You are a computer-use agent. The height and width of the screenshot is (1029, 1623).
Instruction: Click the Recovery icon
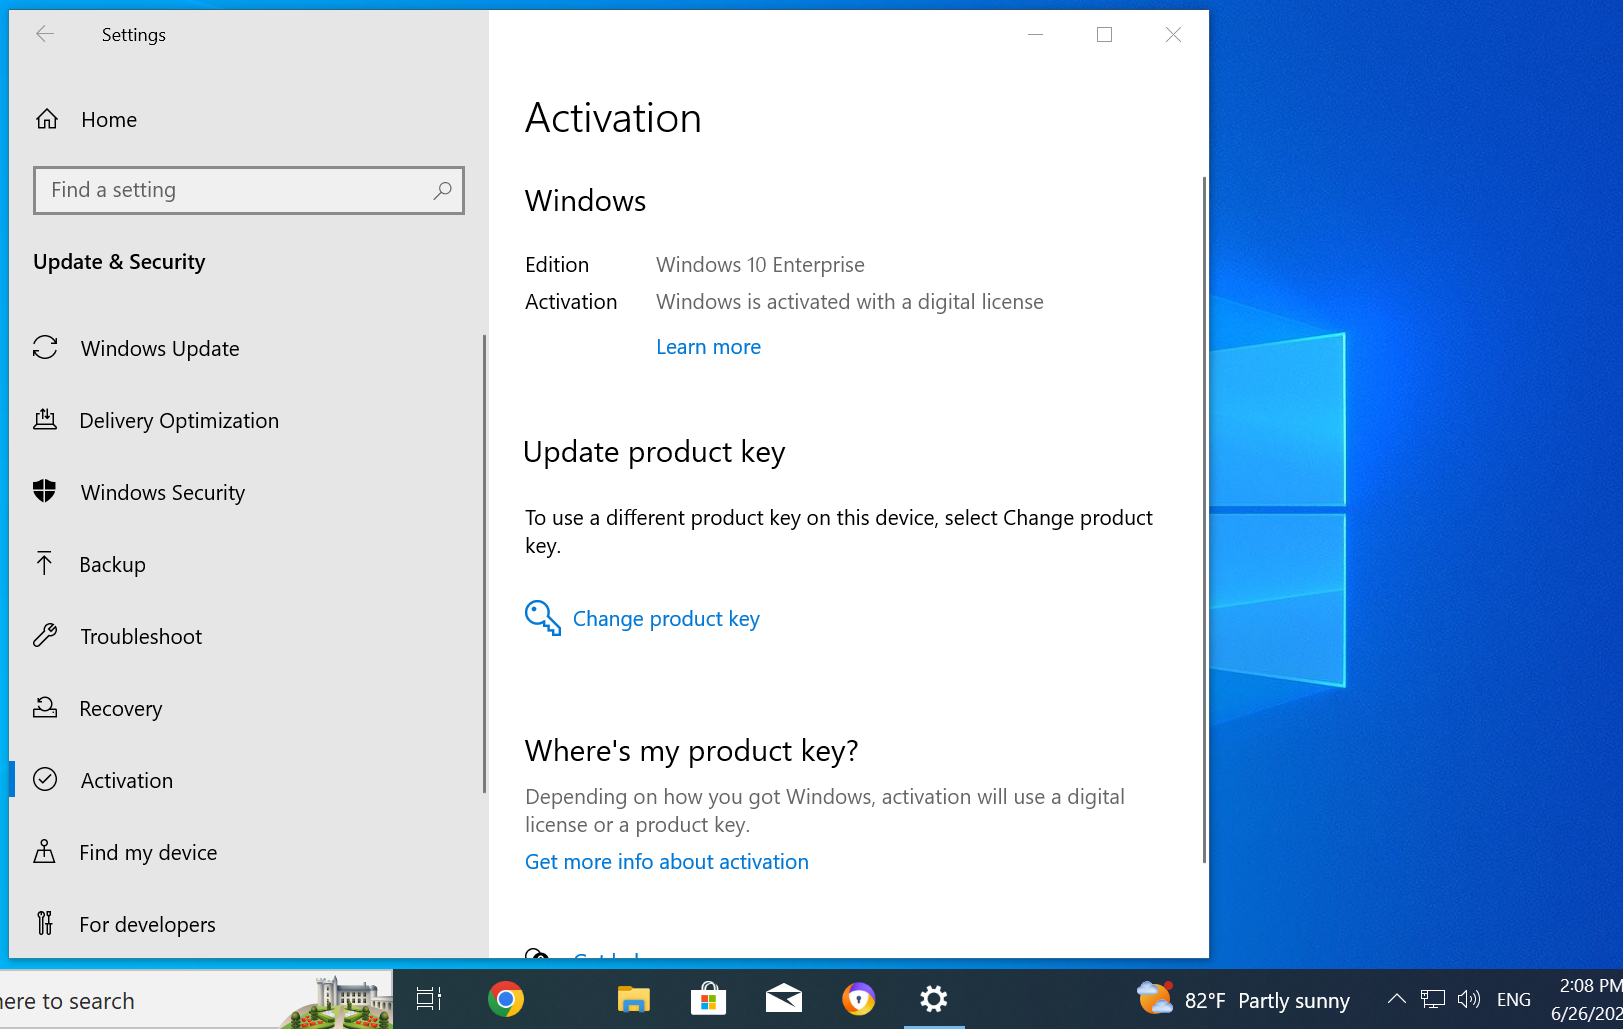coord(45,707)
